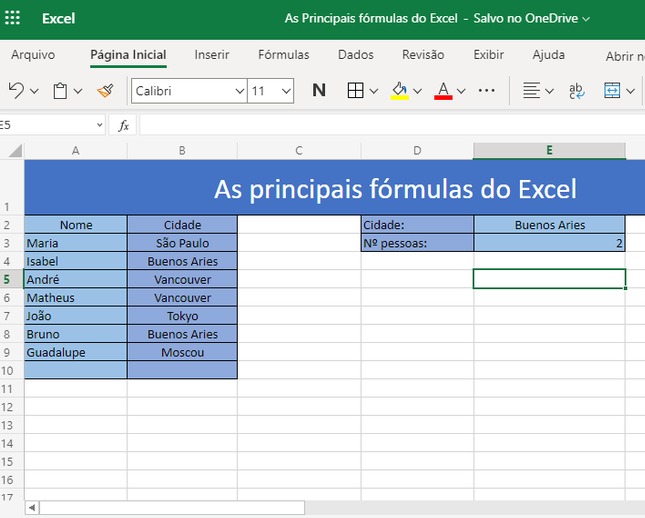Click in the formula bar field
Image resolution: width=645 pixels, height=518 pixels.
pyautogui.click(x=392, y=125)
